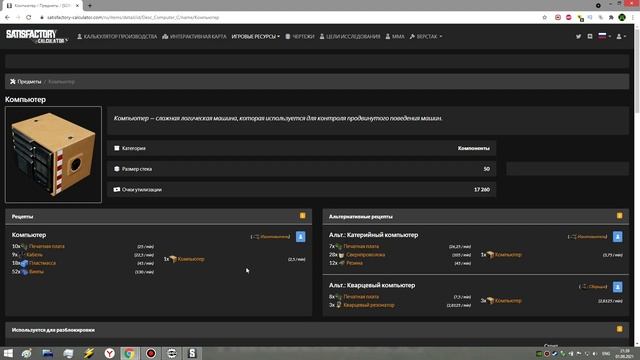Image resolution: width=640 pixels, height=360 pixels.
Task: Expand the Верстак dropdown menu
Action: point(426,36)
